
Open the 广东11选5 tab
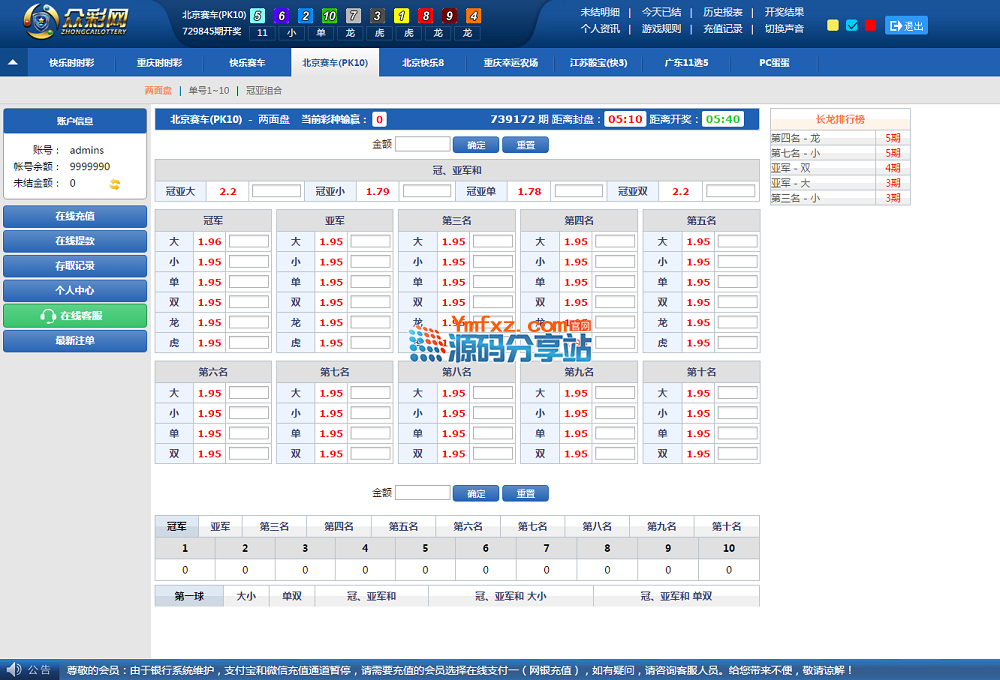686,63
